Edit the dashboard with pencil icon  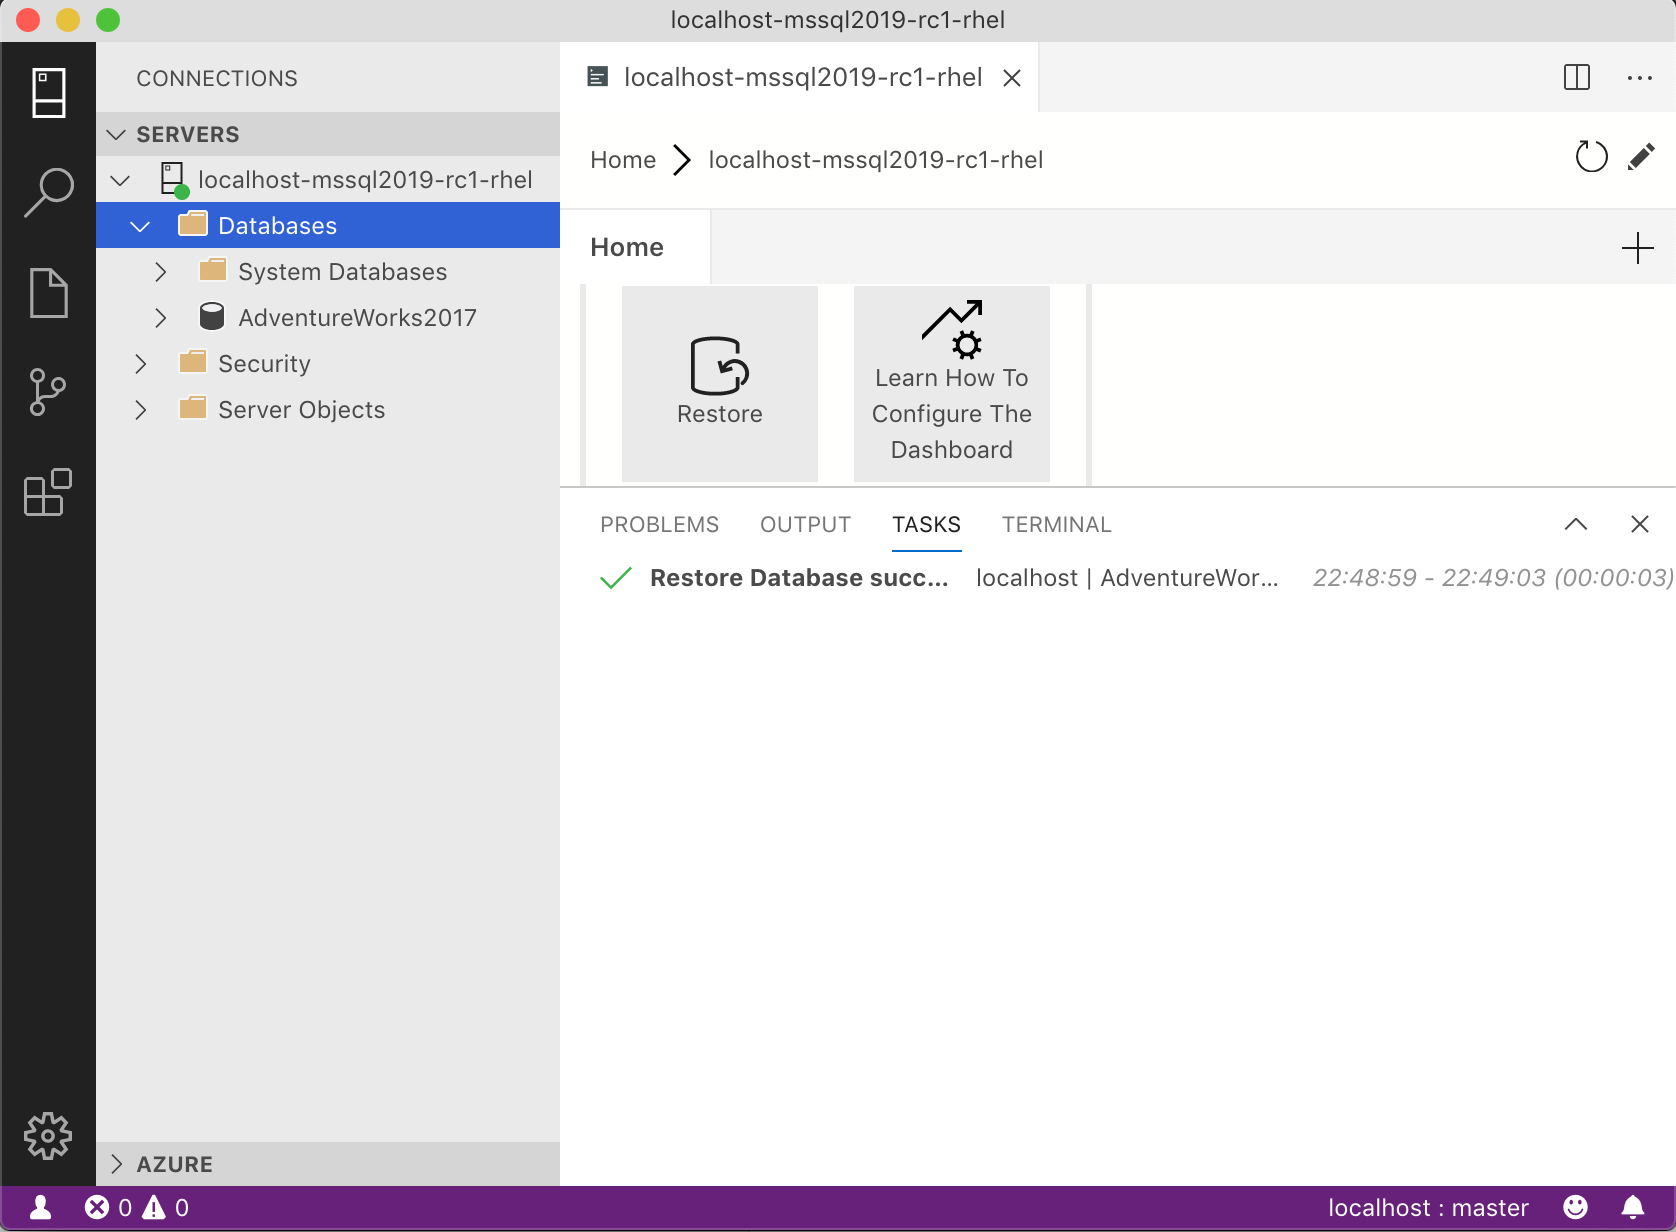pyautogui.click(x=1641, y=157)
